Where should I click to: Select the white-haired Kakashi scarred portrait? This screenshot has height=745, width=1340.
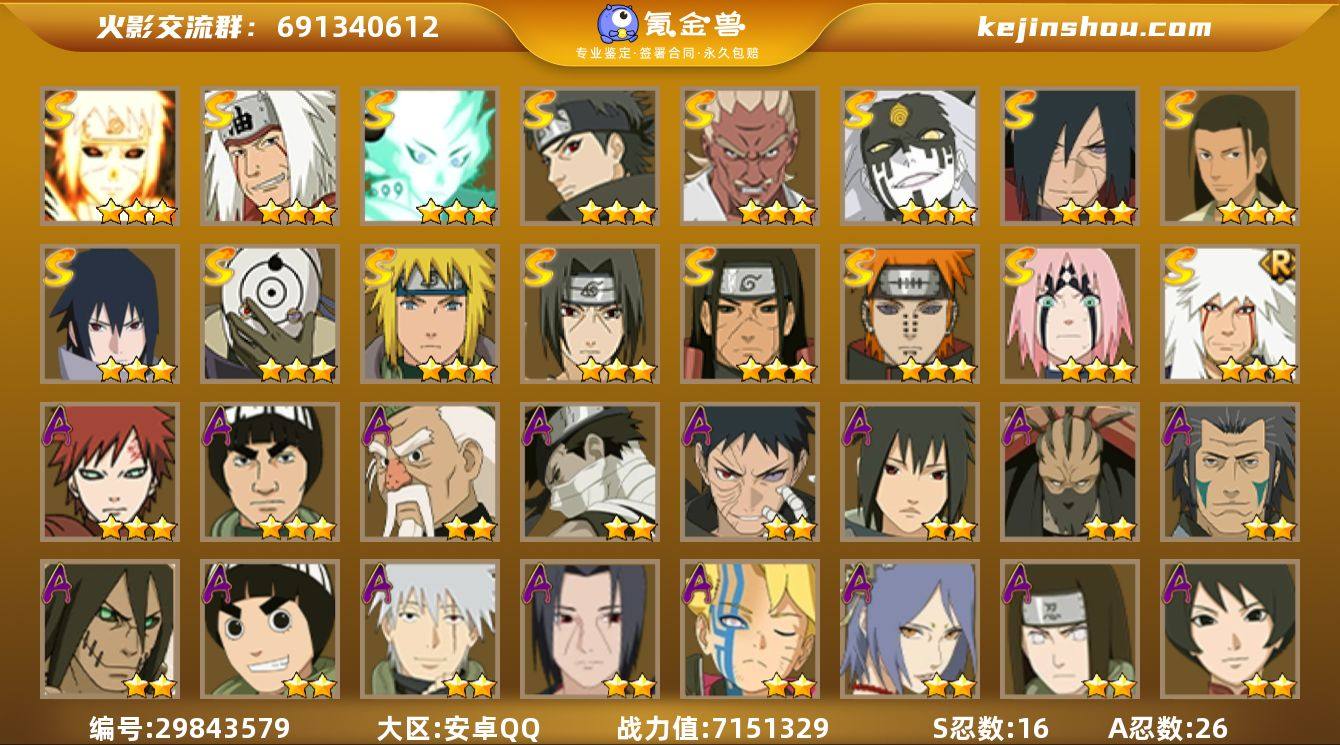pos(429,629)
